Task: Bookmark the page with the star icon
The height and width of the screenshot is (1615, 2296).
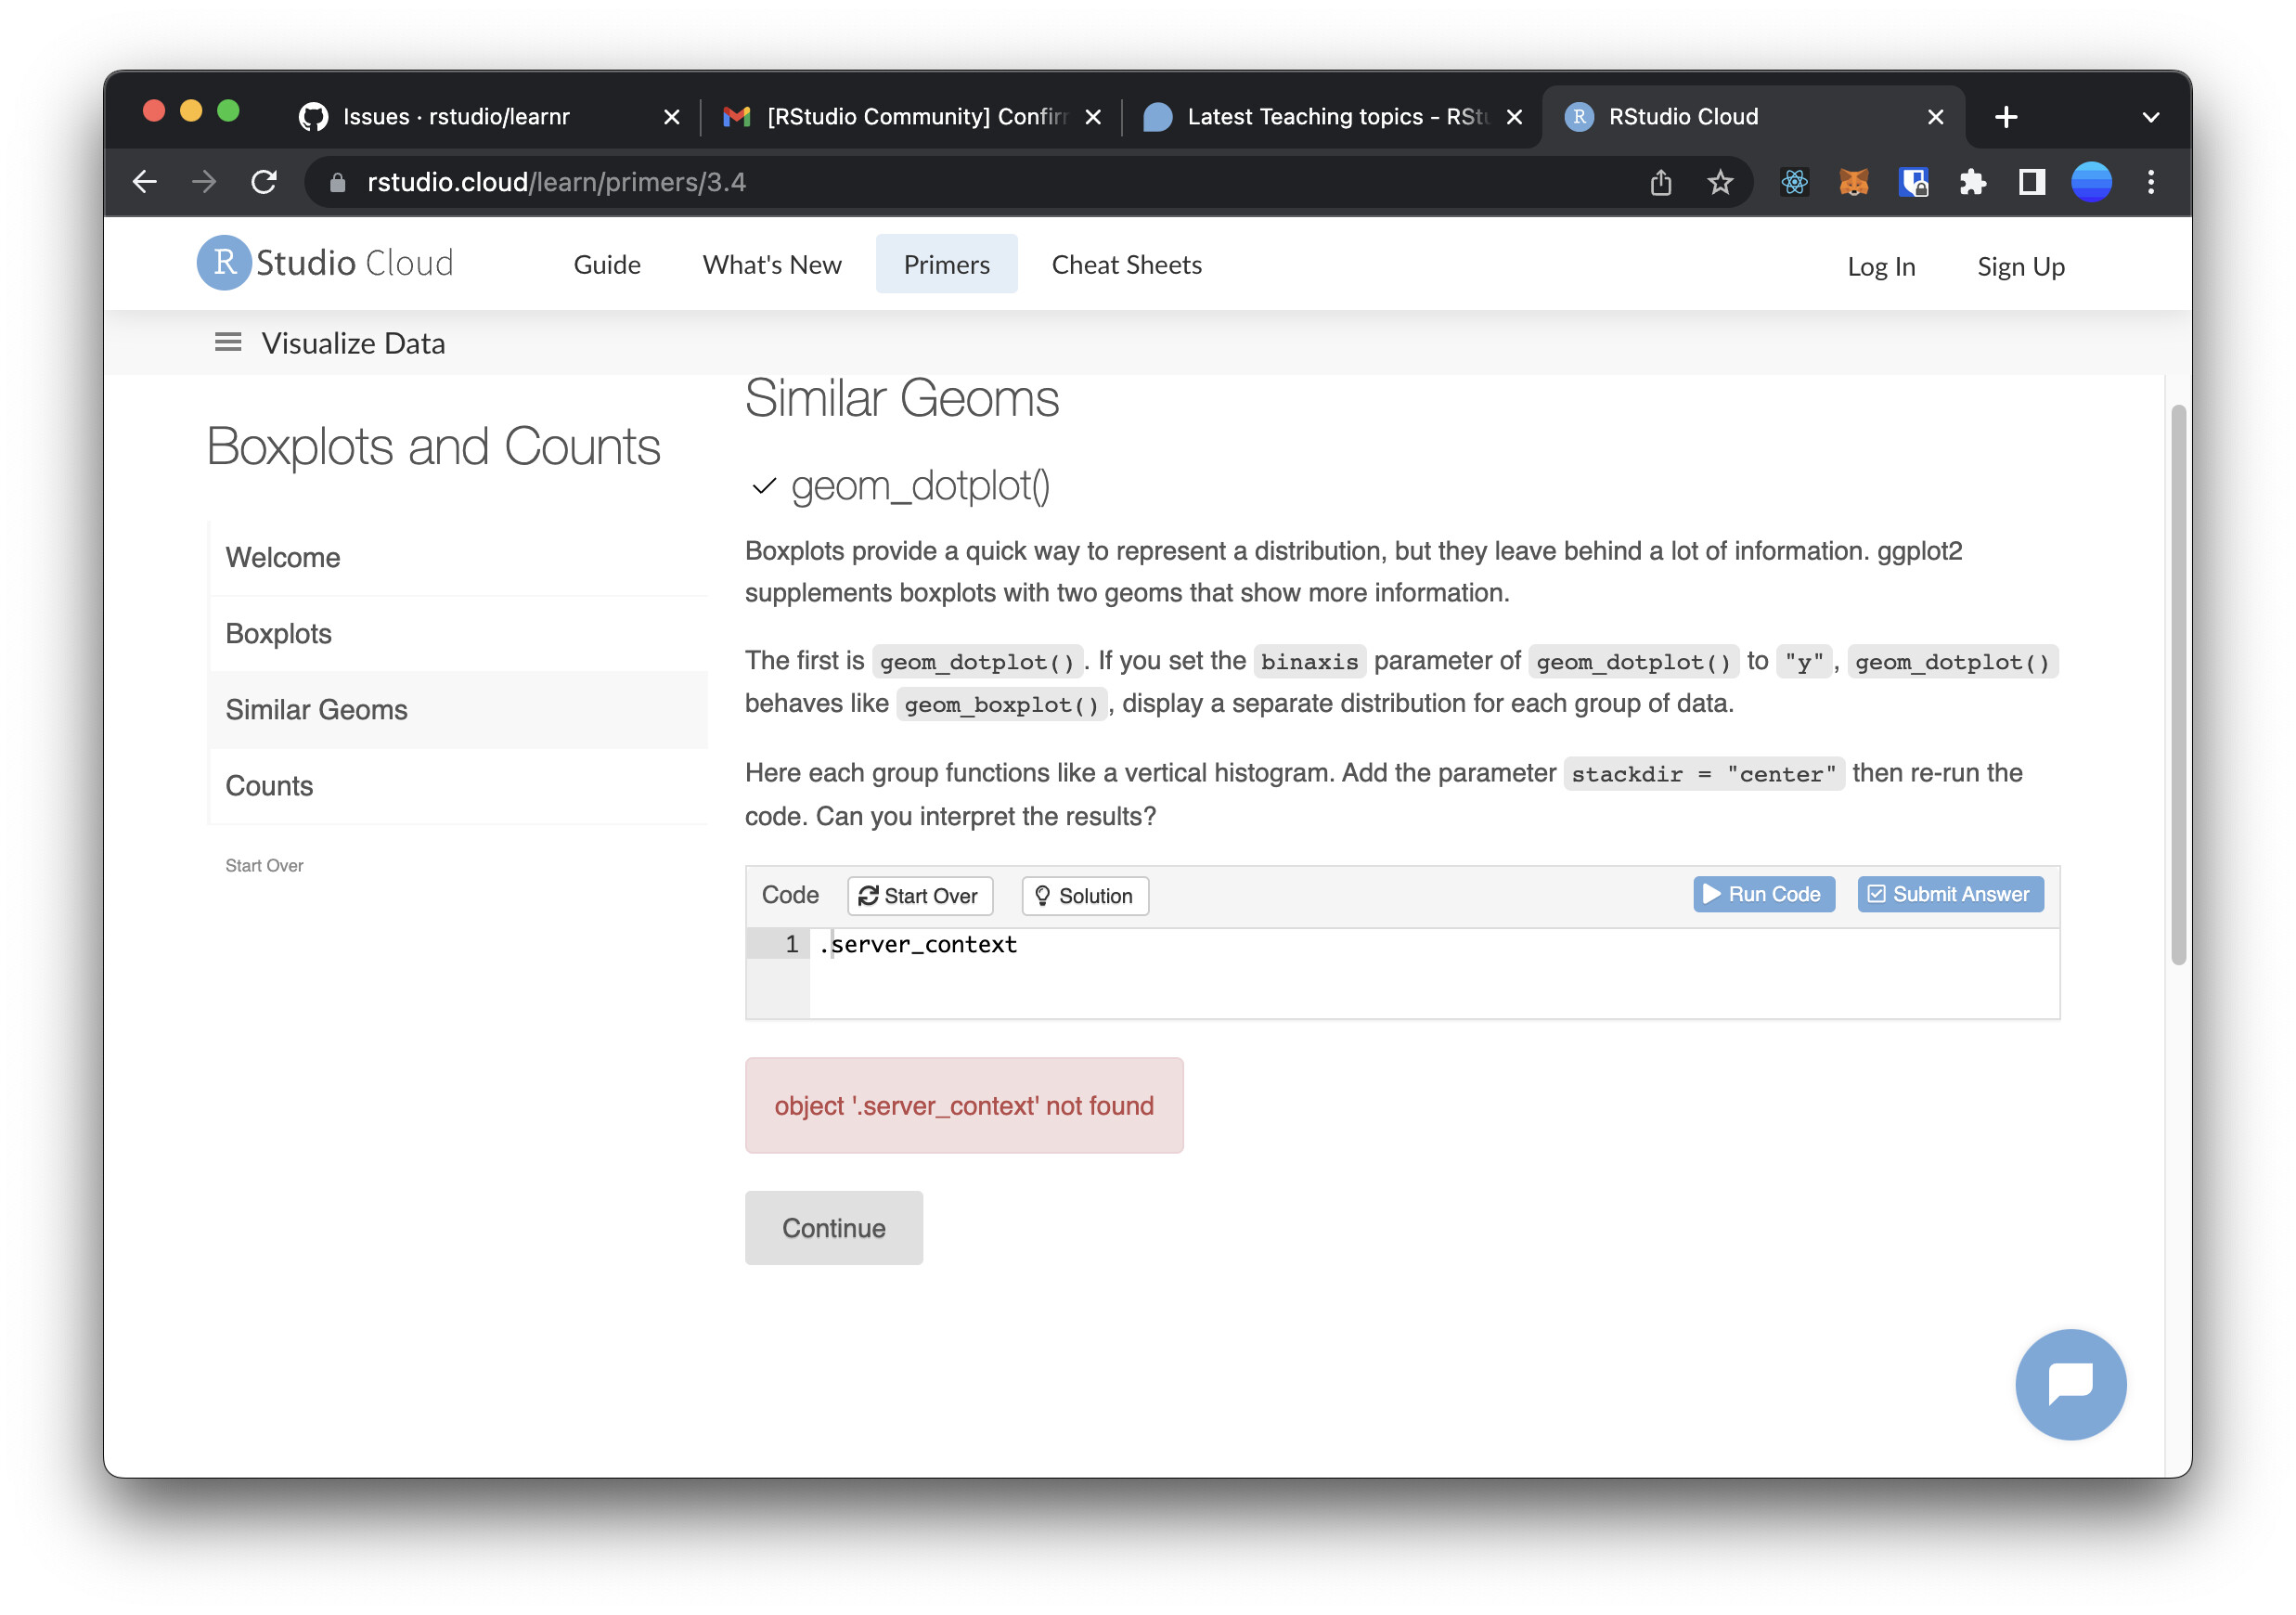Action: tap(1720, 182)
